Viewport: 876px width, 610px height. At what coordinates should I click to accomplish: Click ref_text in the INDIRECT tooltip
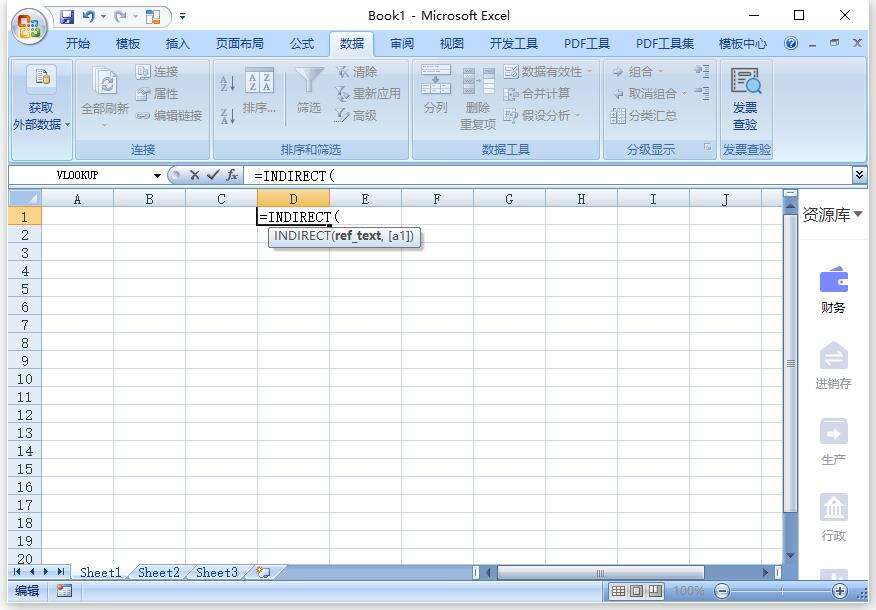[358, 236]
